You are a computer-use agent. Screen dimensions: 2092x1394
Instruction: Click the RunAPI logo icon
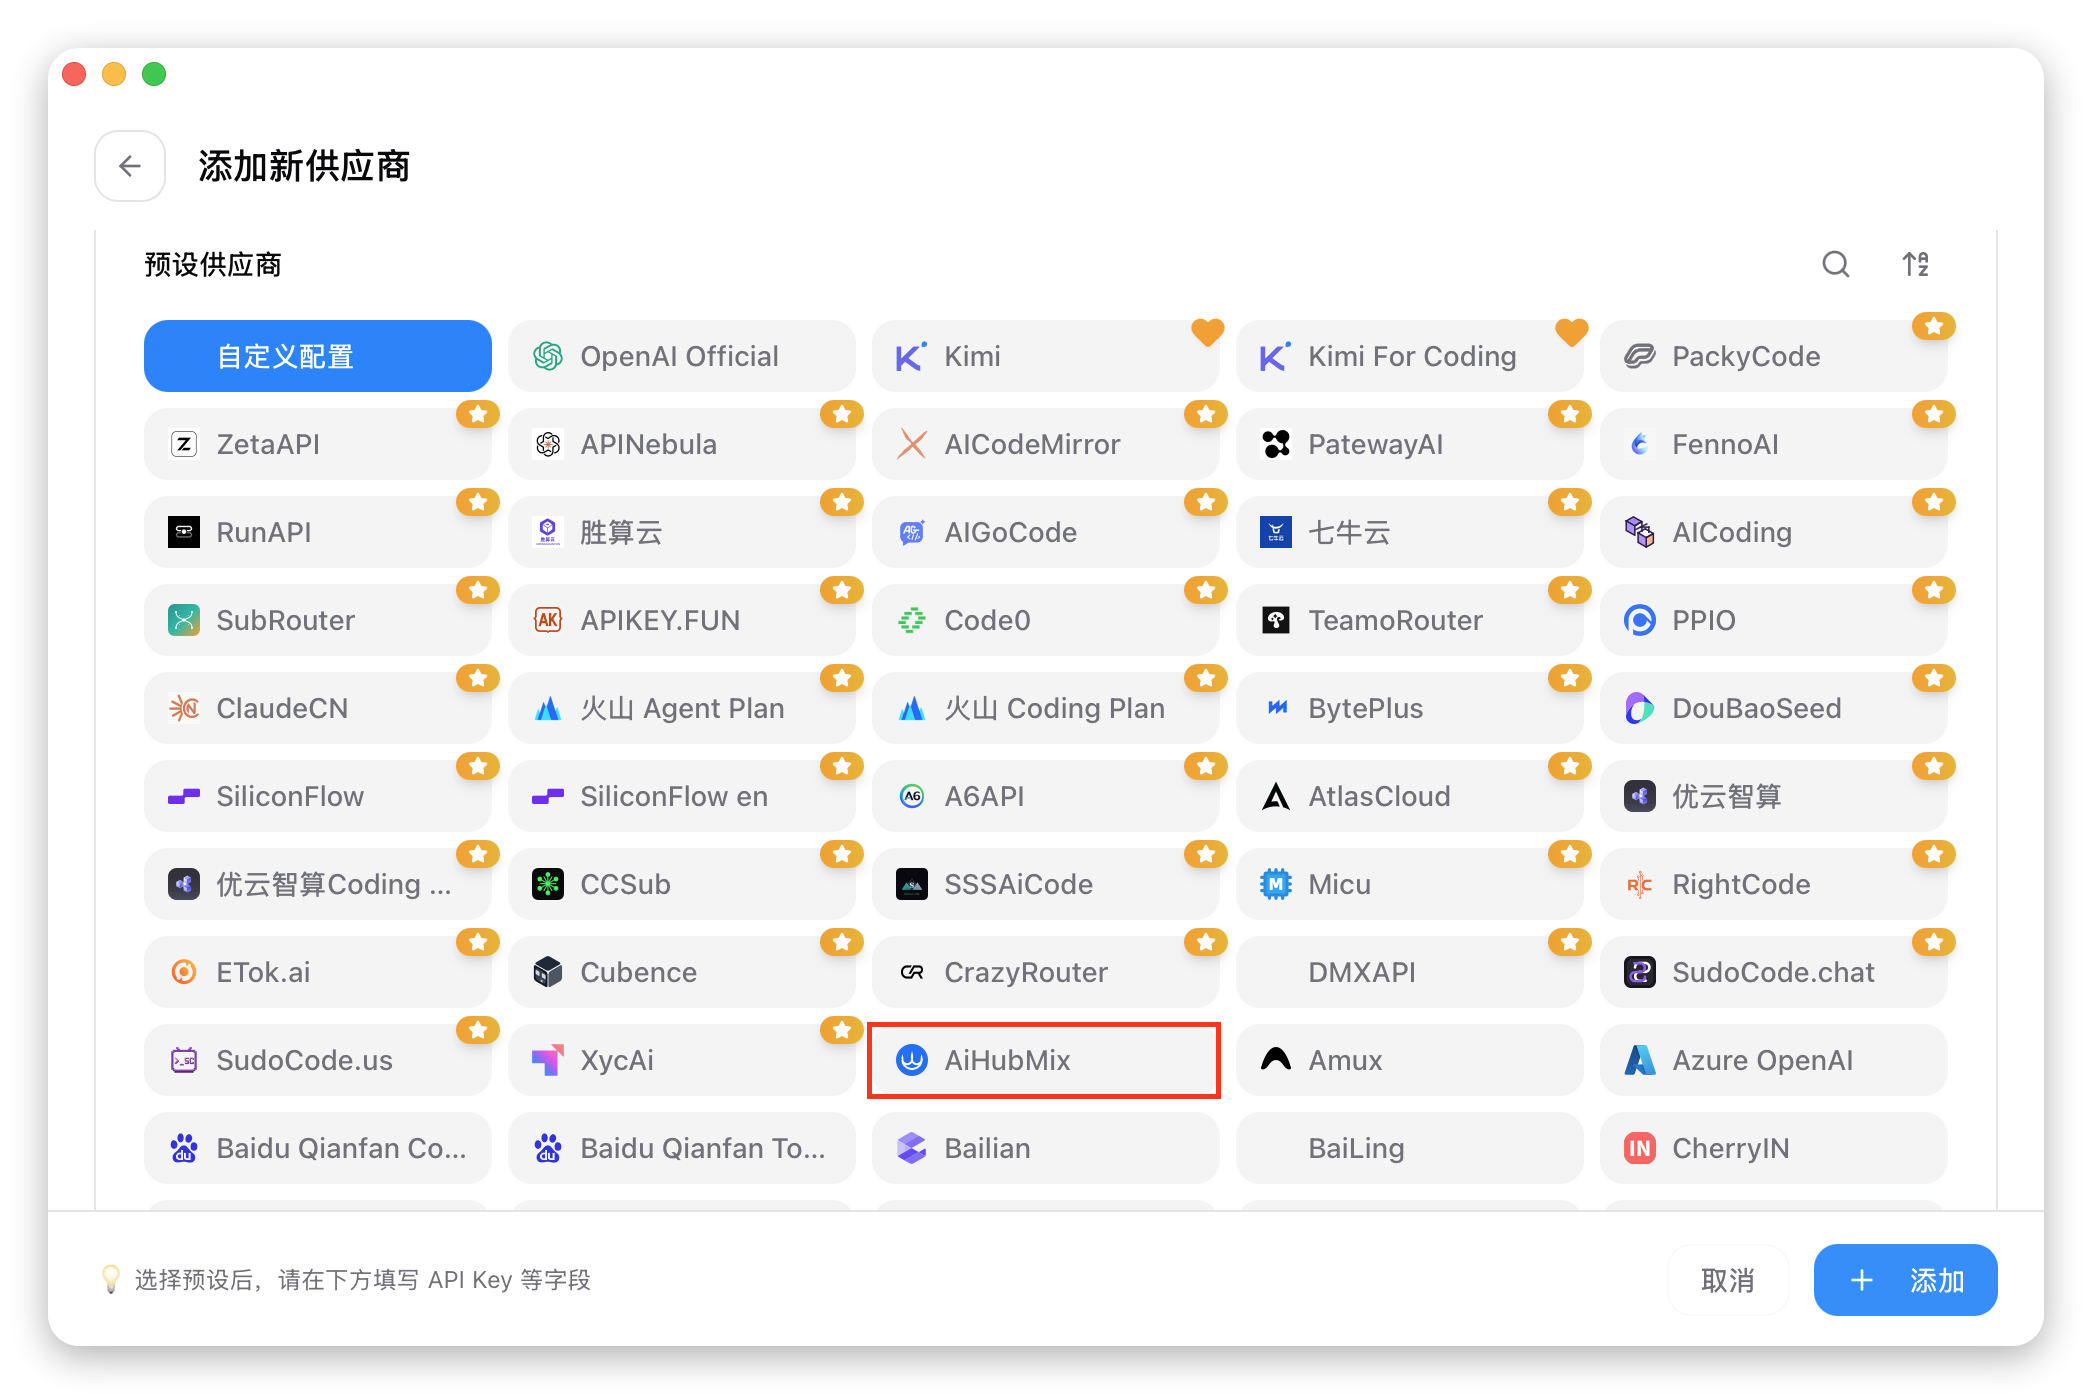tap(184, 532)
